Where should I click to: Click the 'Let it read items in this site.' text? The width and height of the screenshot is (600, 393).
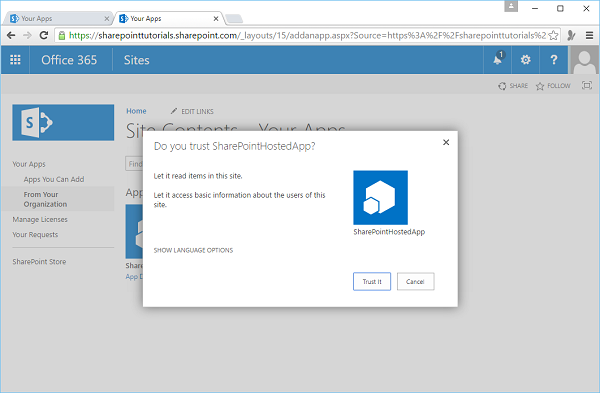(x=198, y=176)
